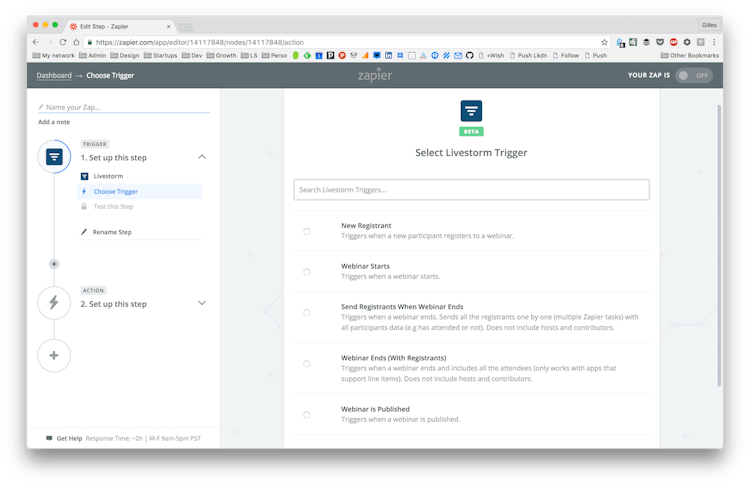This screenshot has height=487, width=750.
Task: Click the Livestorm trigger step circle icon
Action: coord(54,156)
